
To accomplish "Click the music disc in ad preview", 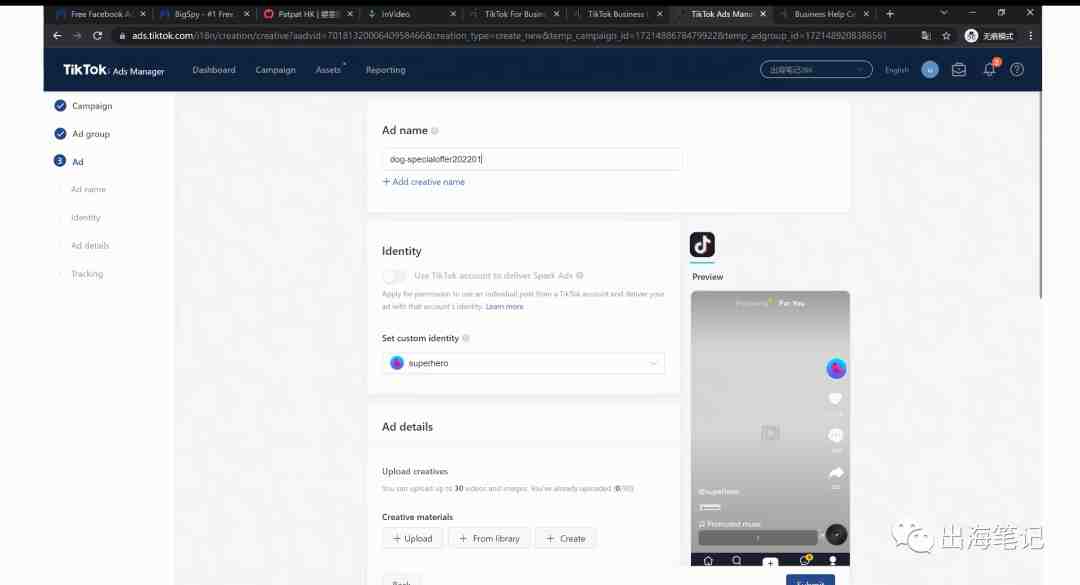I will (x=835, y=535).
